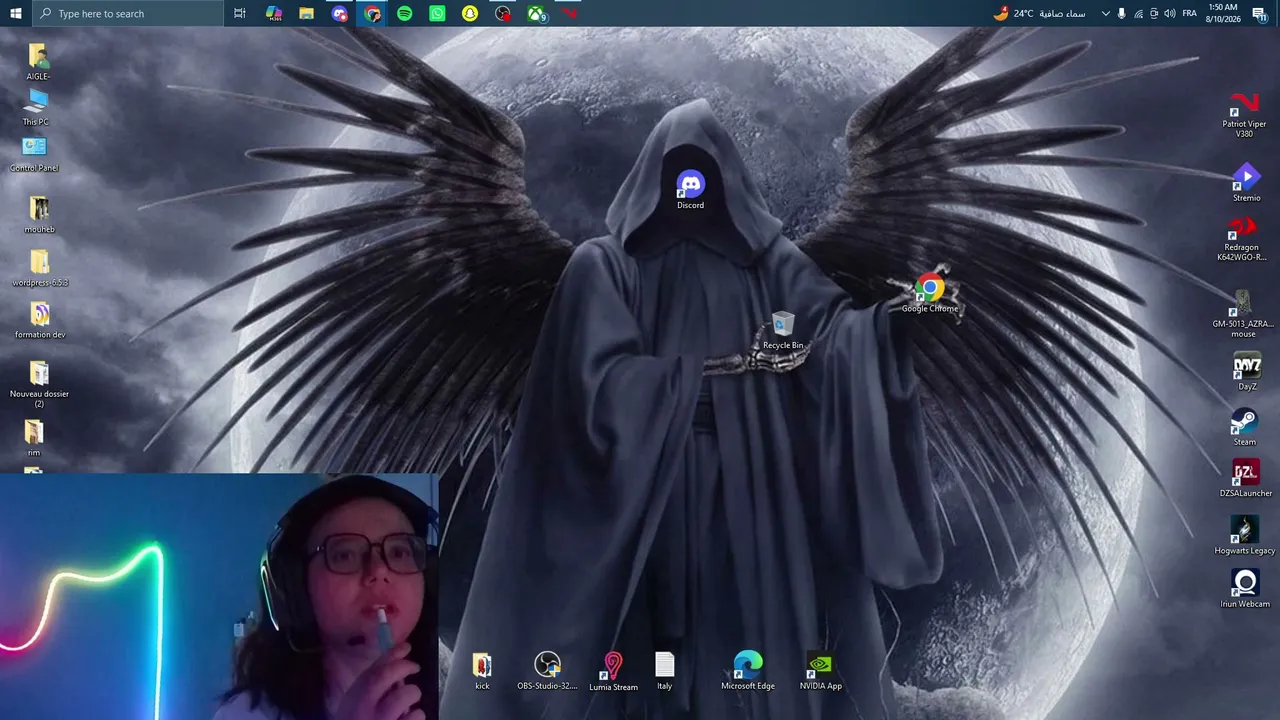
Task: Select the OBS-Studio-32 installer icon
Action: tap(547, 671)
